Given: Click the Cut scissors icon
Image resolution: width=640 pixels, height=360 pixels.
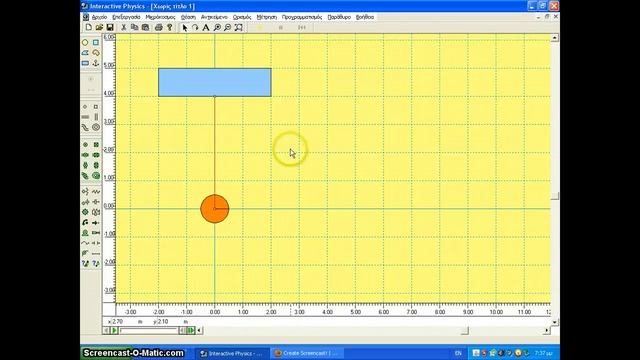Looking at the screenshot, I should pos(124,27).
